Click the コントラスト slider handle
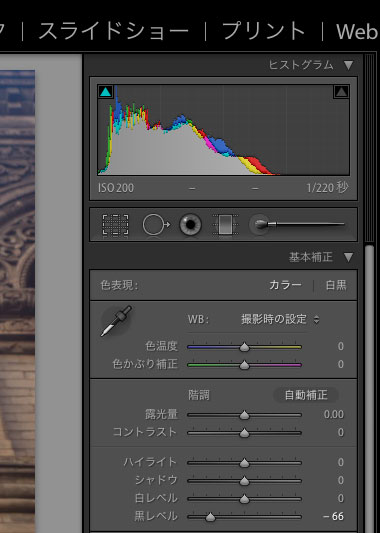Viewport: 380px width, 533px height. pos(244,433)
